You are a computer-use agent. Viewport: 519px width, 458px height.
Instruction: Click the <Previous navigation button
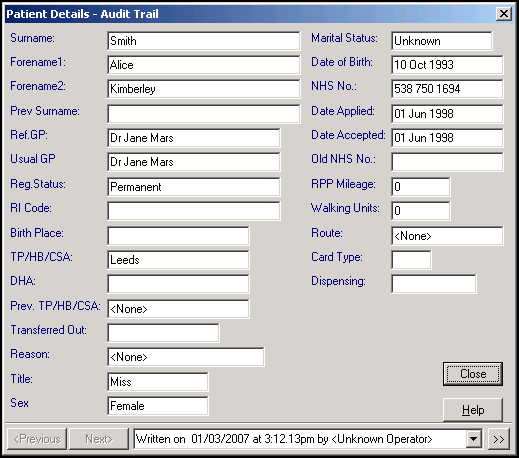coord(37,439)
